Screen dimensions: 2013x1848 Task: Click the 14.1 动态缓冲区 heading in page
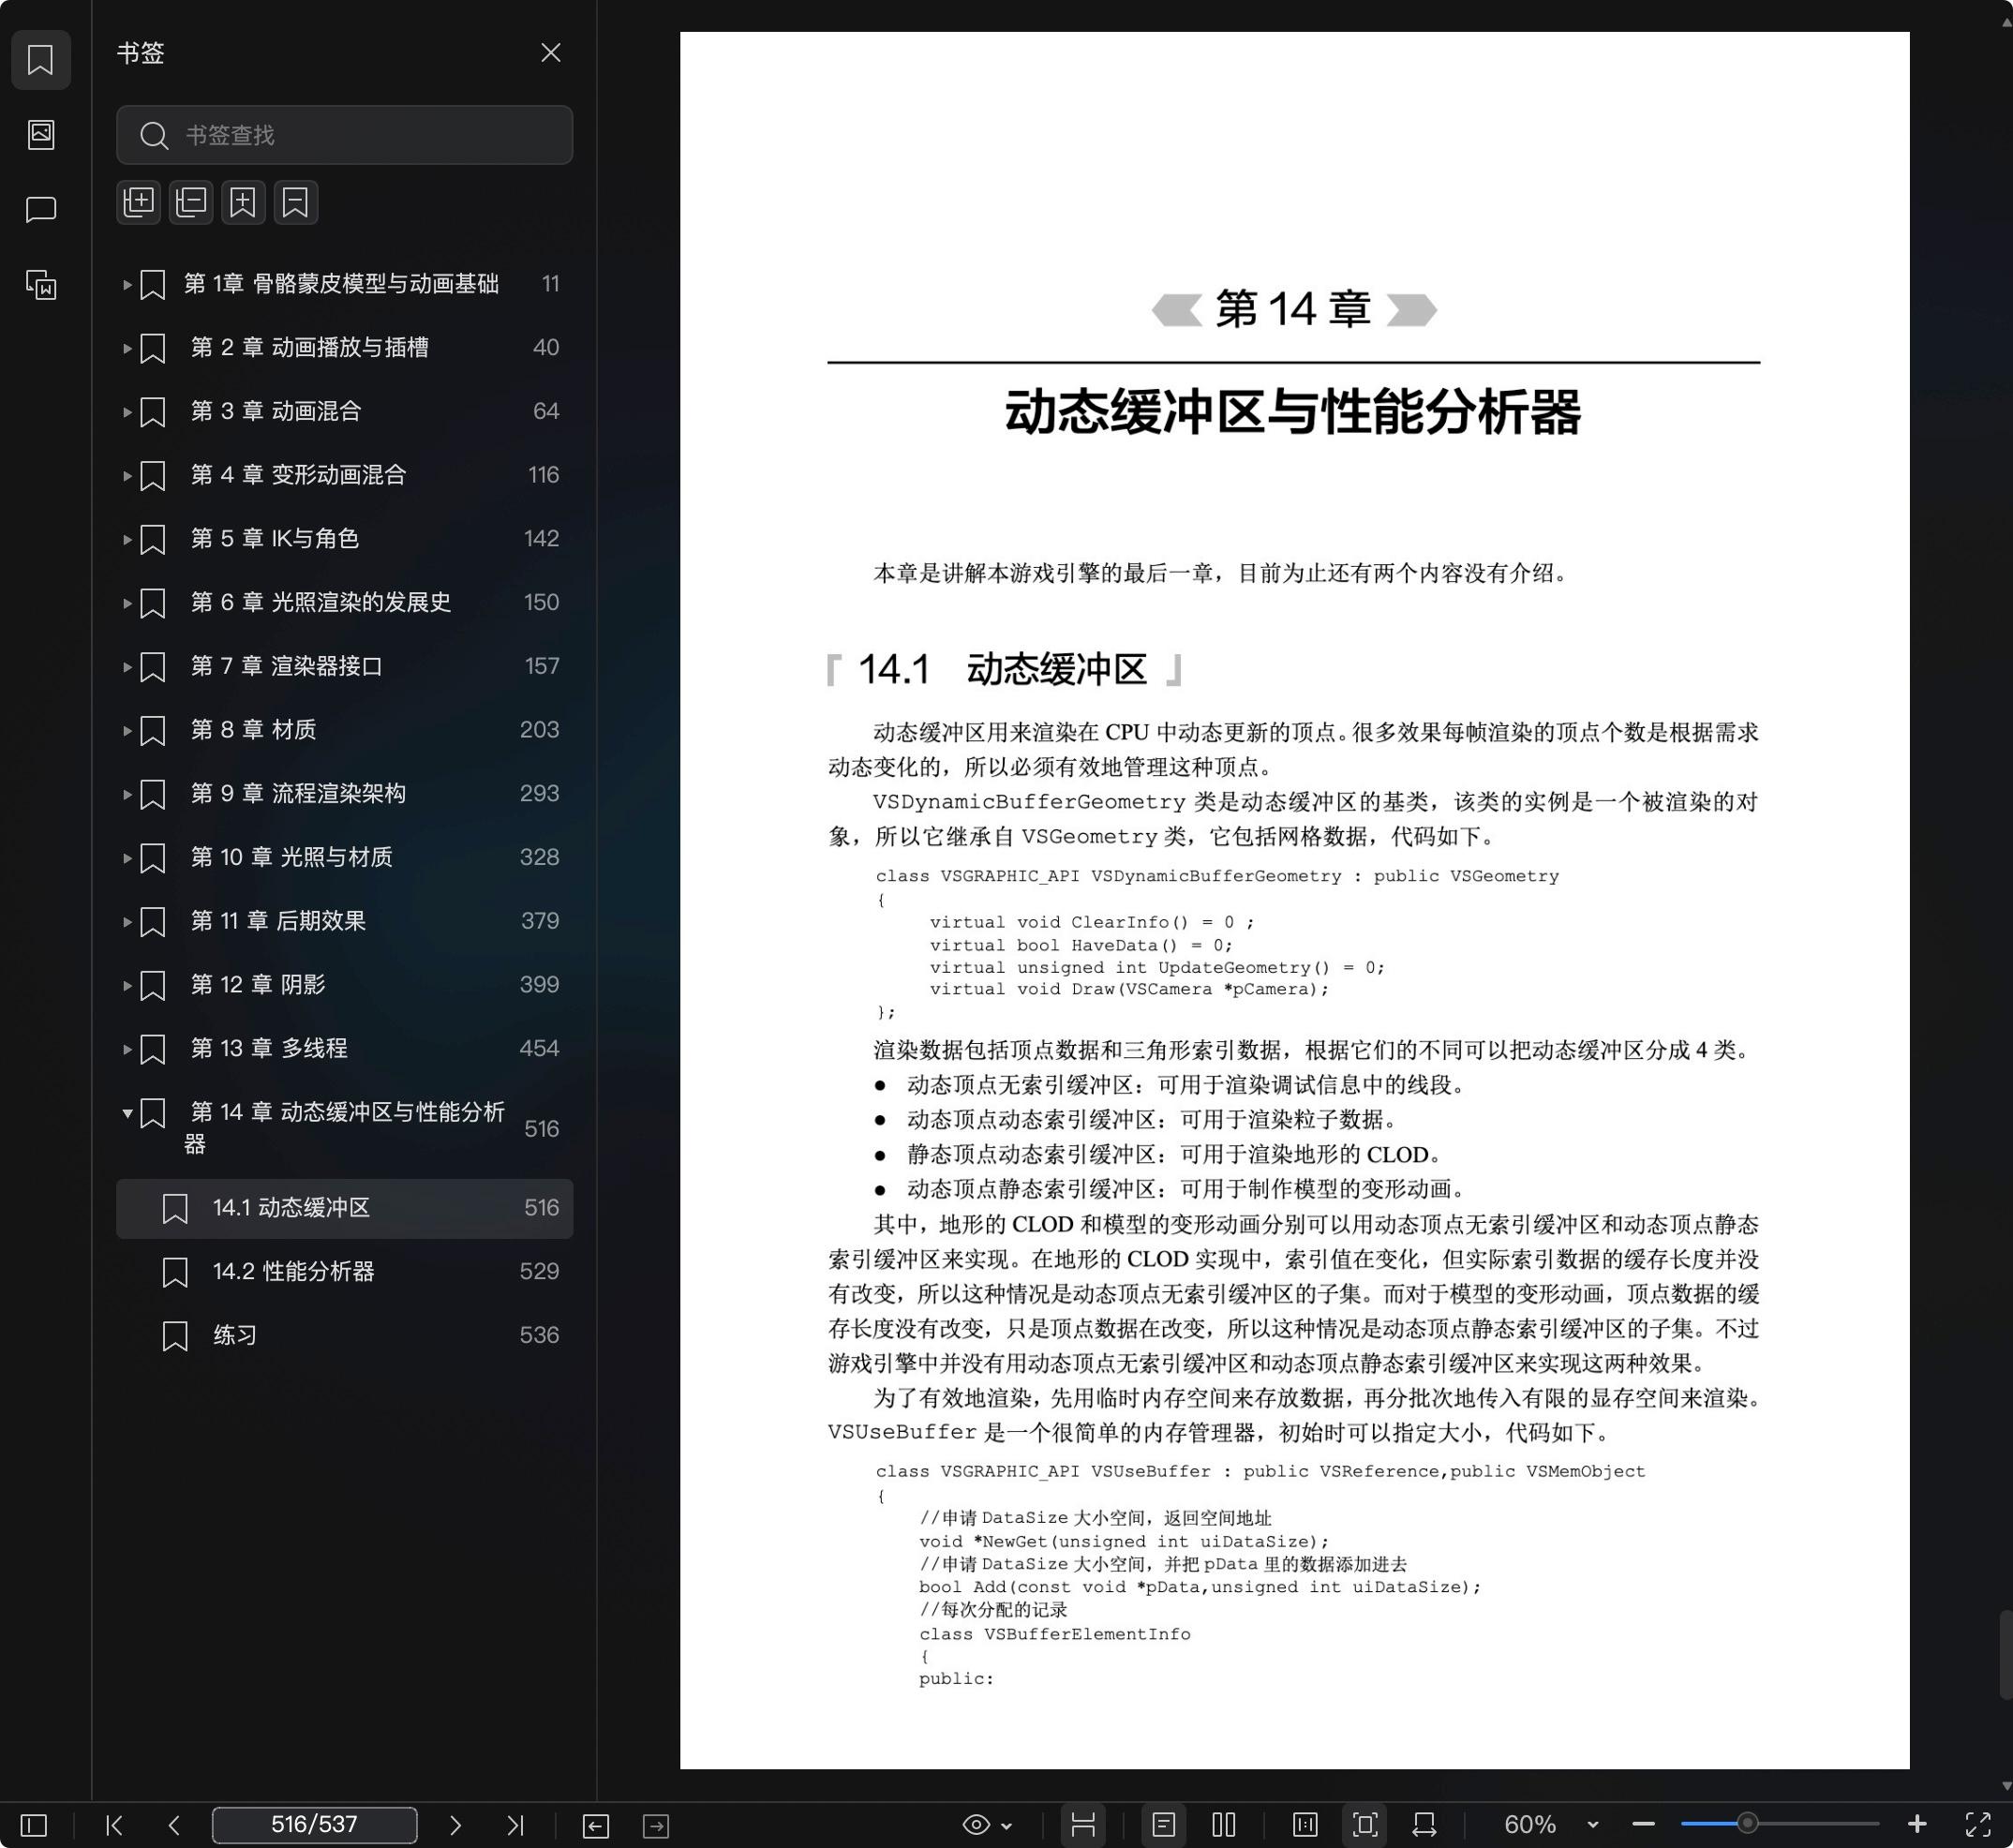(1003, 670)
